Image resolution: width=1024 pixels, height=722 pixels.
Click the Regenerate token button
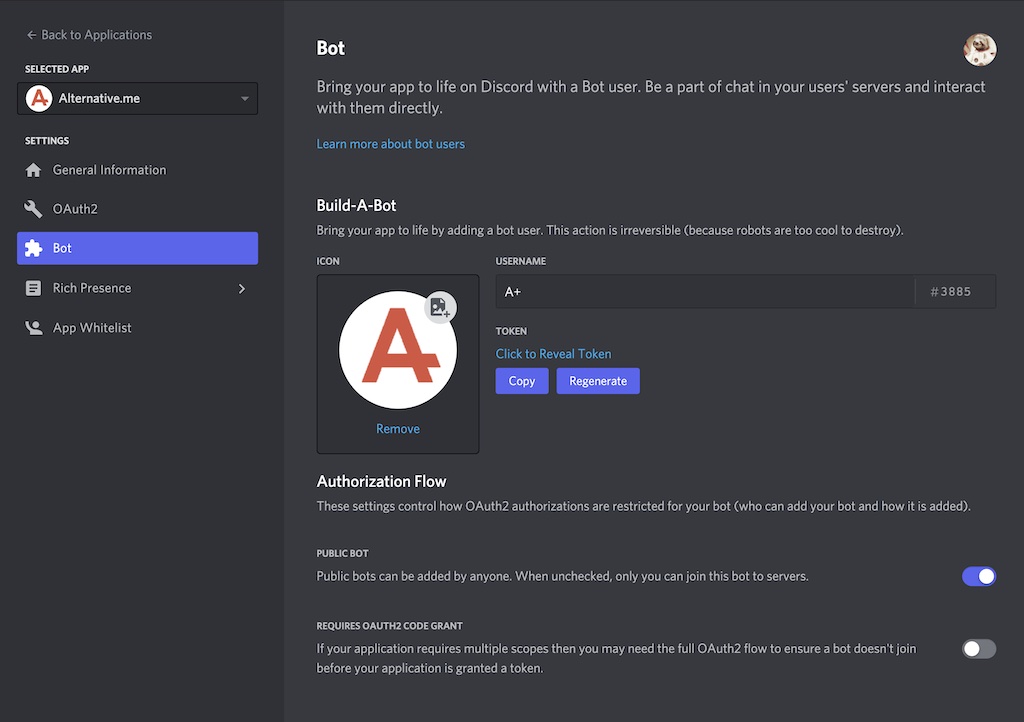597,380
